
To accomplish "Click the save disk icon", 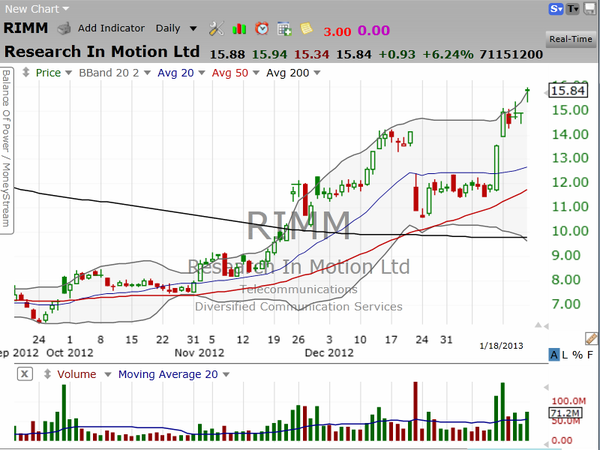I will click(590, 8).
